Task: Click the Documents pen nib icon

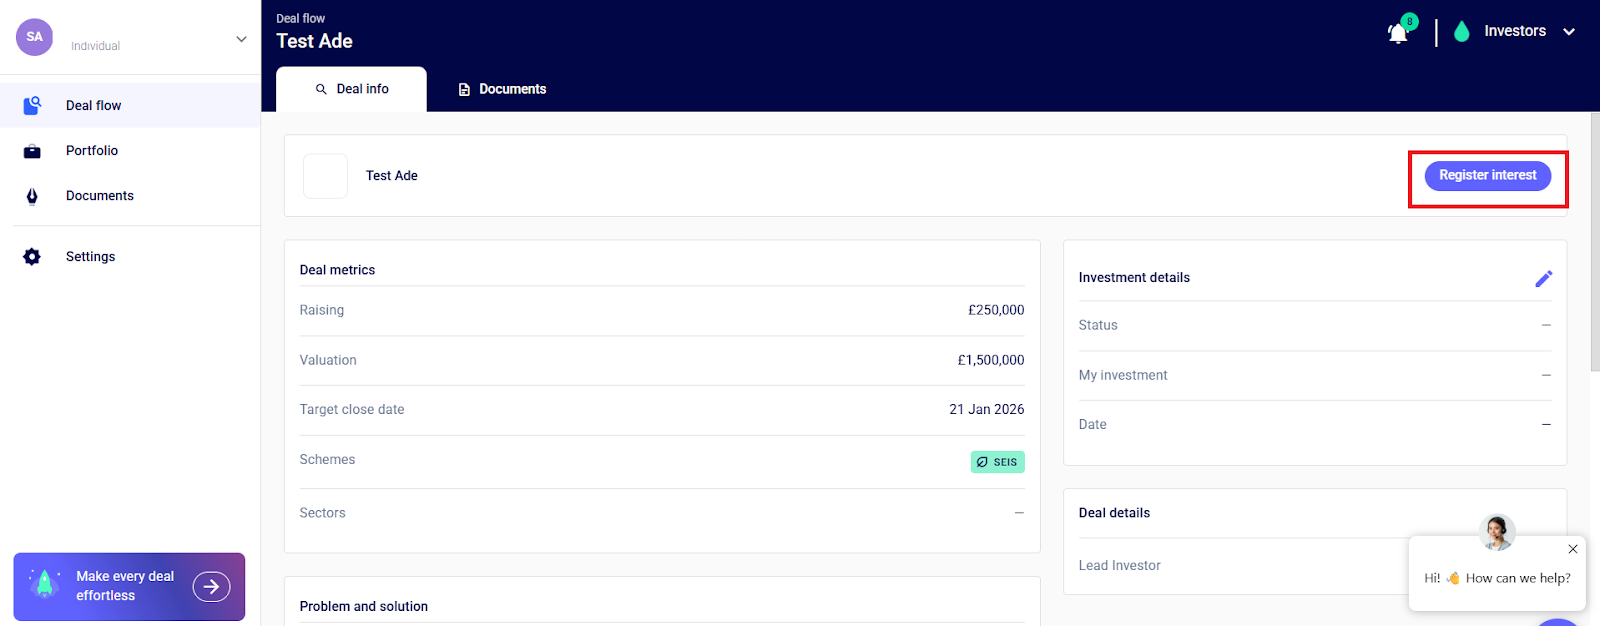Action: point(32,196)
